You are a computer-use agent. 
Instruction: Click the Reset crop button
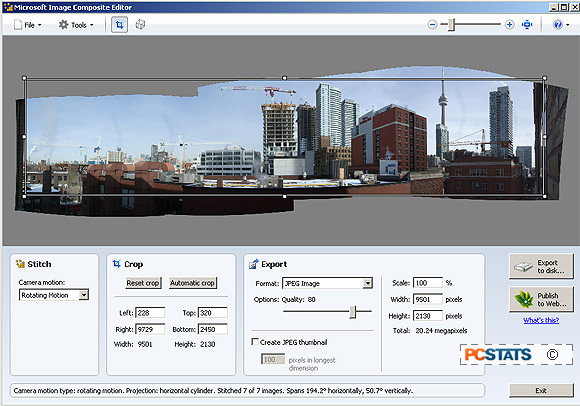[143, 283]
